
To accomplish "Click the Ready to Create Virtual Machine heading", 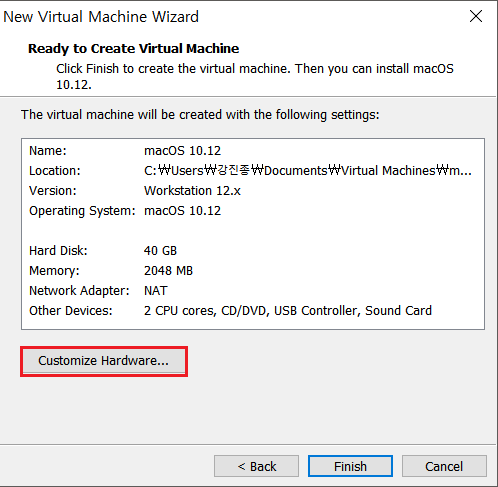I will (x=133, y=49).
